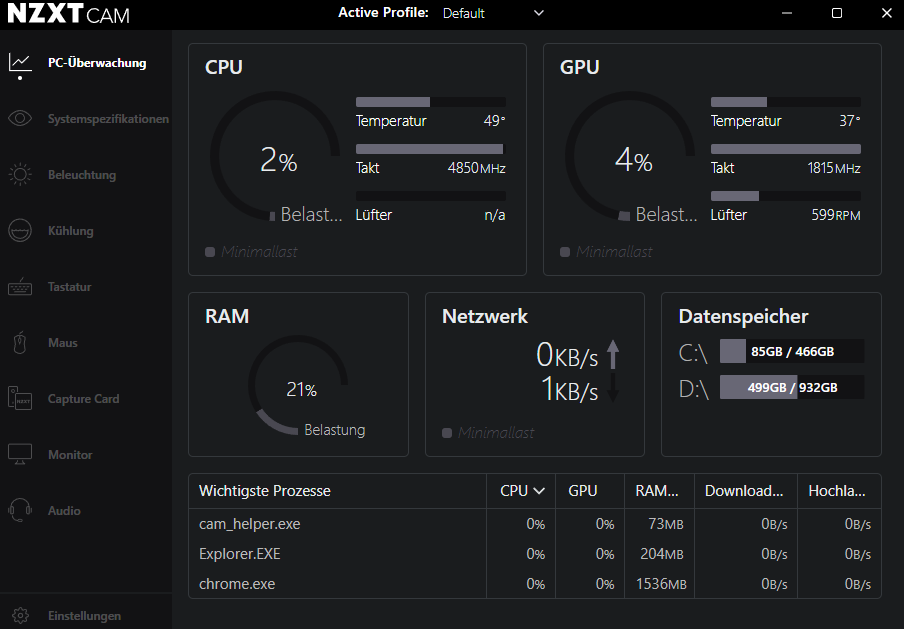Image resolution: width=904 pixels, height=629 pixels.
Task: Click the D:\ drive usage bar
Action: pyautogui.click(x=792, y=387)
